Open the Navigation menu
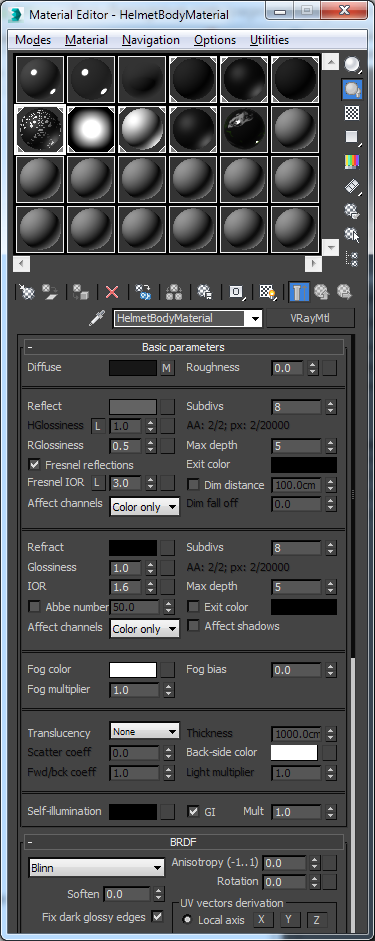Image resolution: width=375 pixels, height=941 pixels. (x=151, y=40)
